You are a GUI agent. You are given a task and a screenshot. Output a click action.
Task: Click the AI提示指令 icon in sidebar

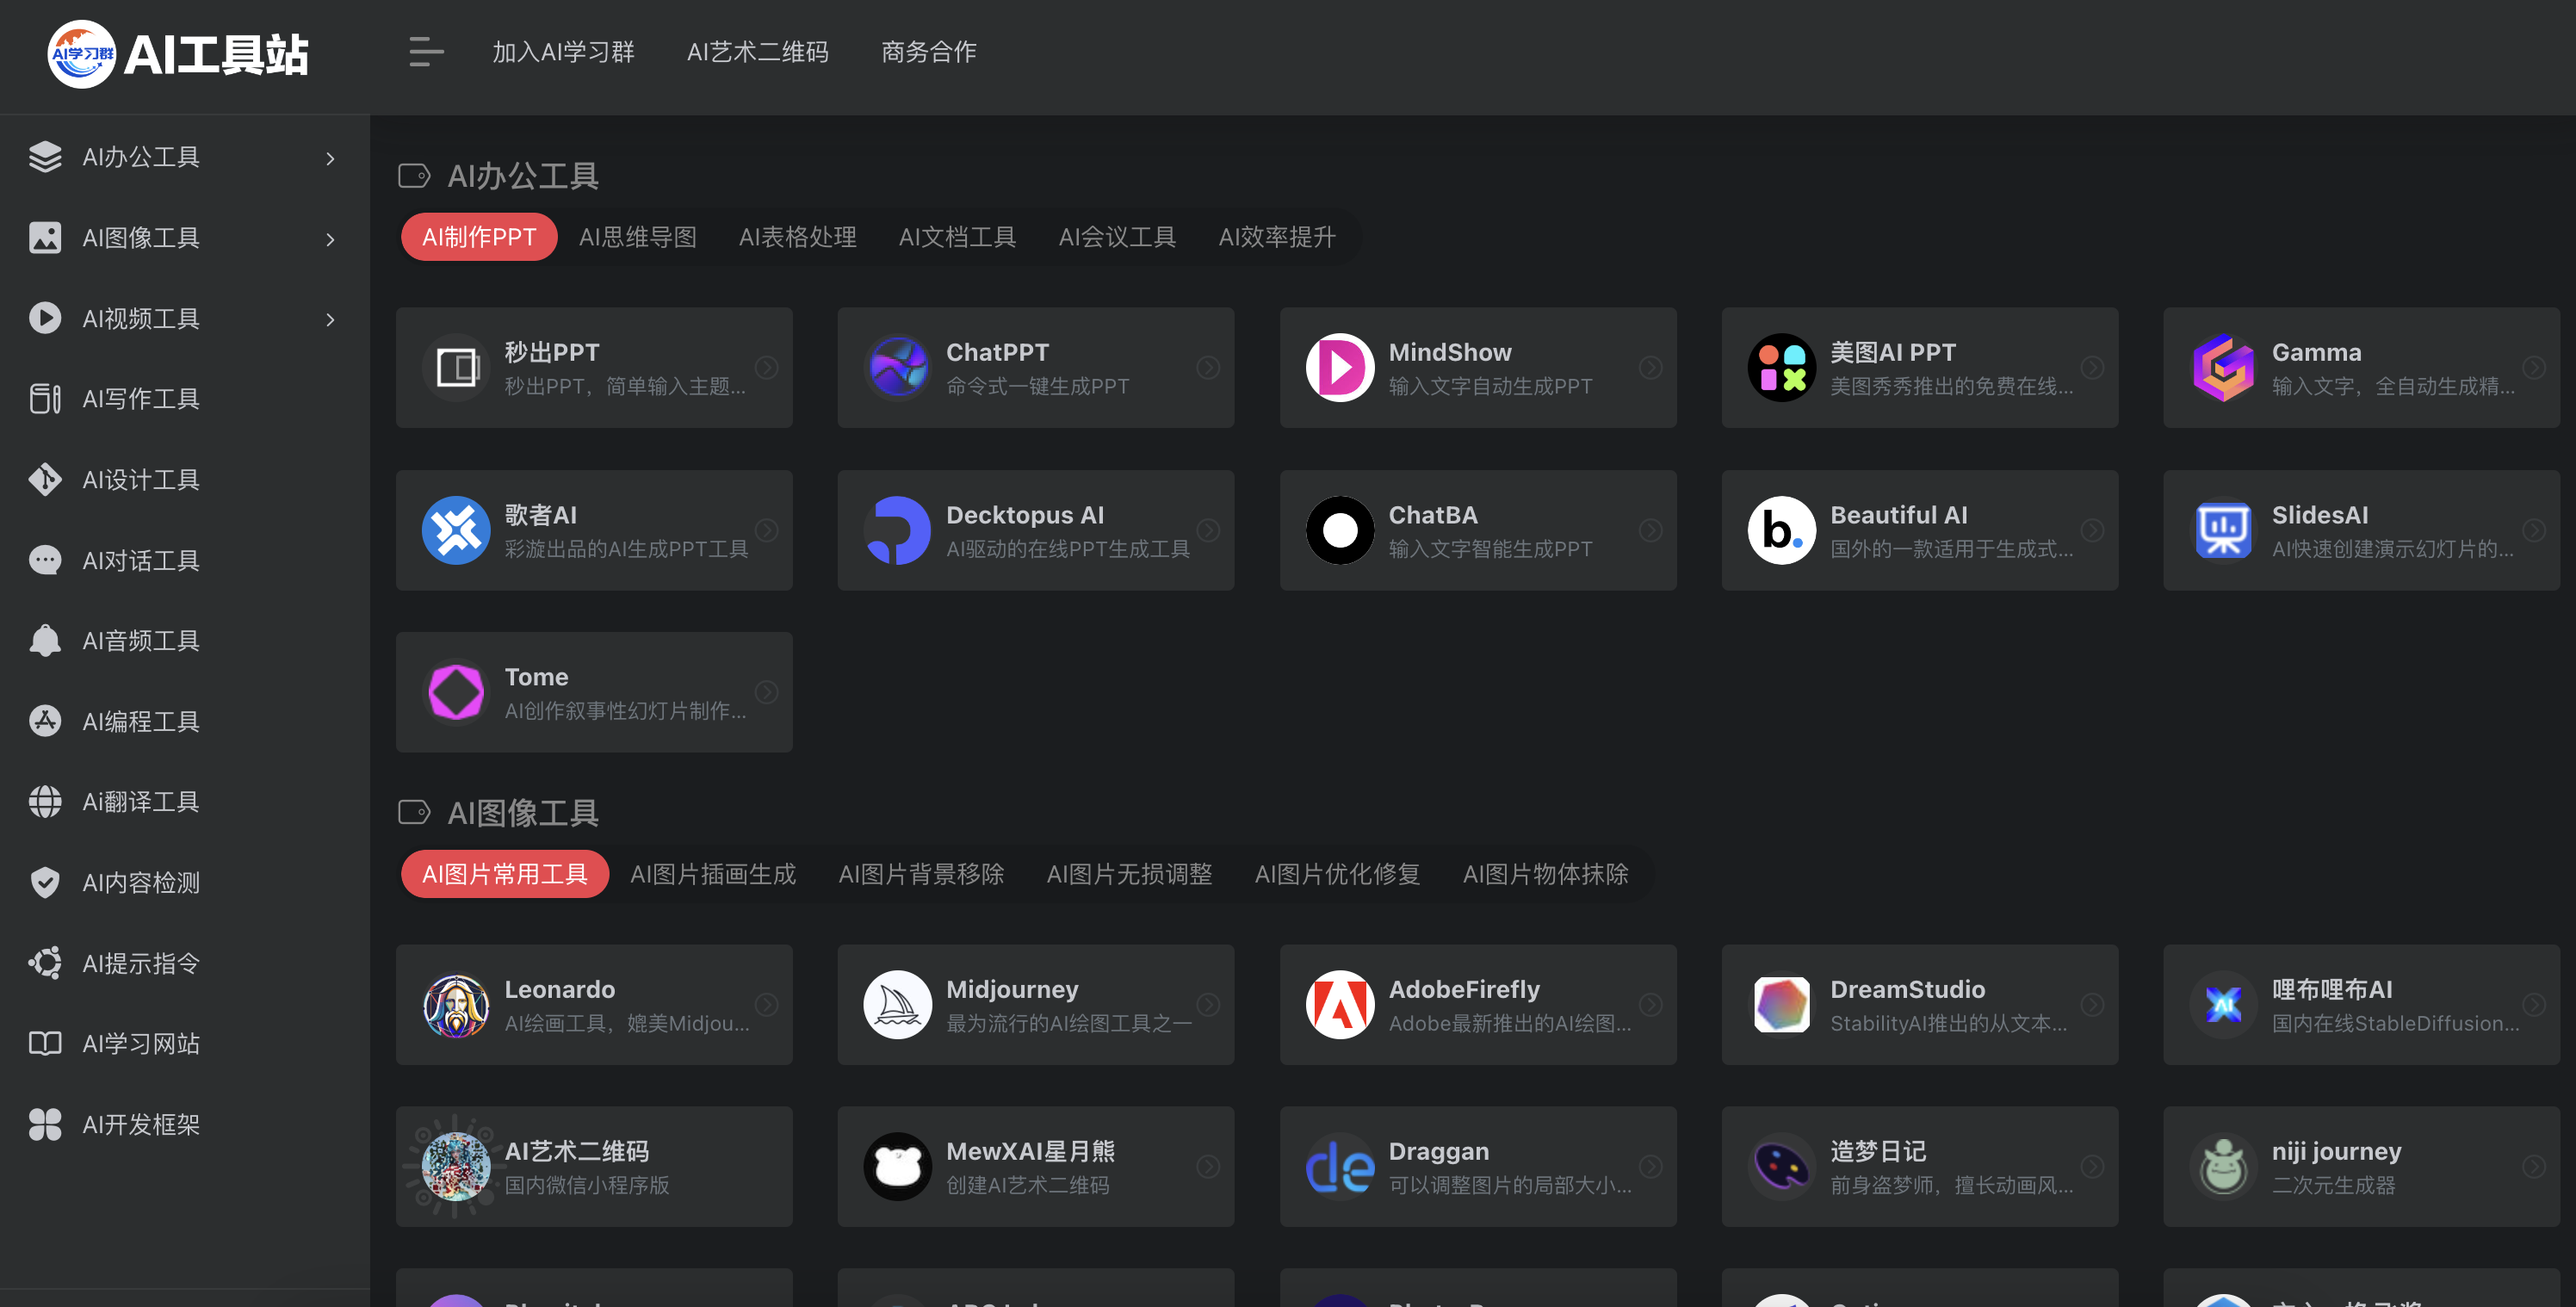[45, 963]
